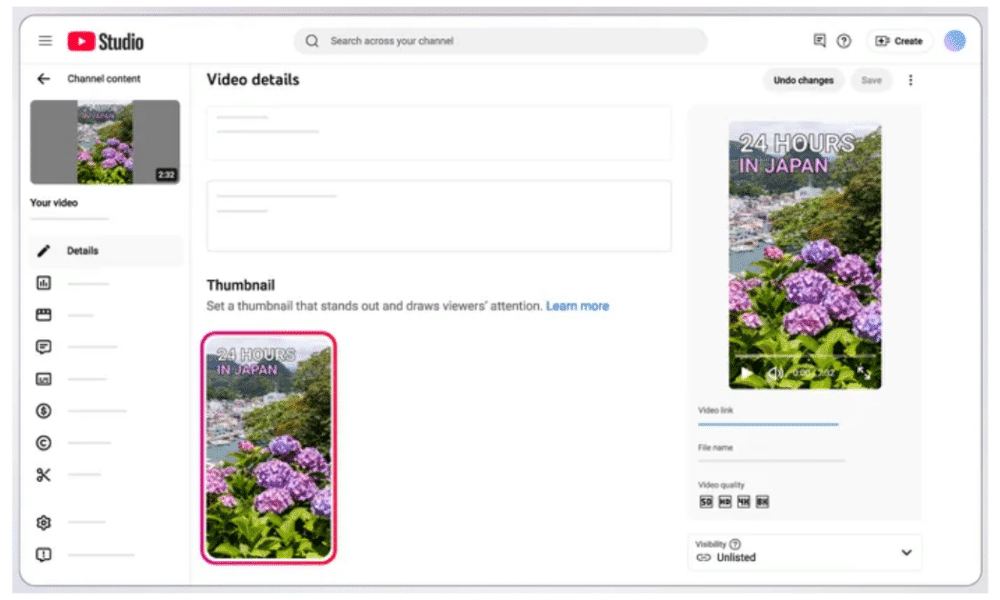Click the 'File name' label
This screenshot has height=600, width=1000.
tap(715, 448)
